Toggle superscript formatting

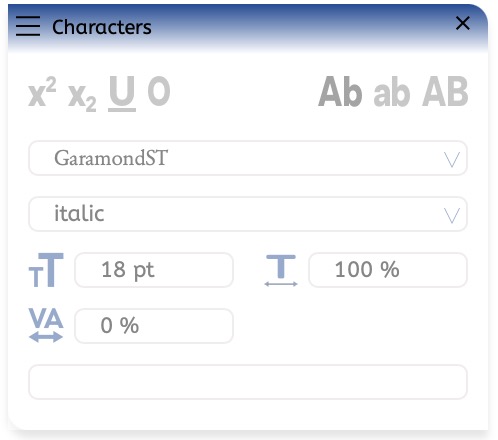tap(42, 92)
